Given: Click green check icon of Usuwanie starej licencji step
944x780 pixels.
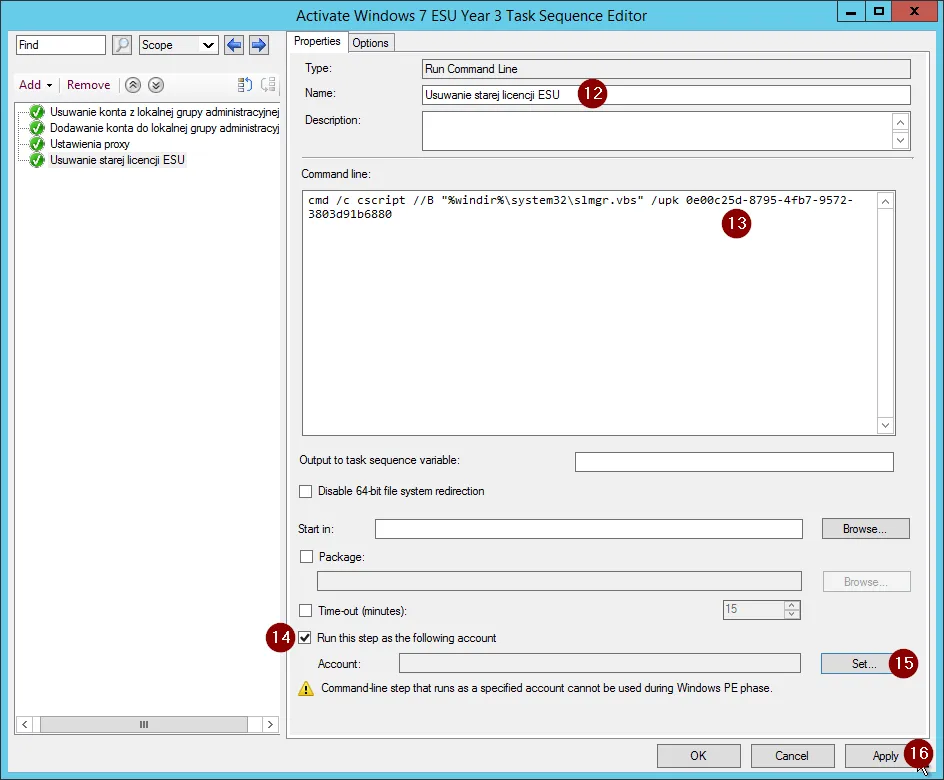Looking at the screenshot, I should coord(37,160).
